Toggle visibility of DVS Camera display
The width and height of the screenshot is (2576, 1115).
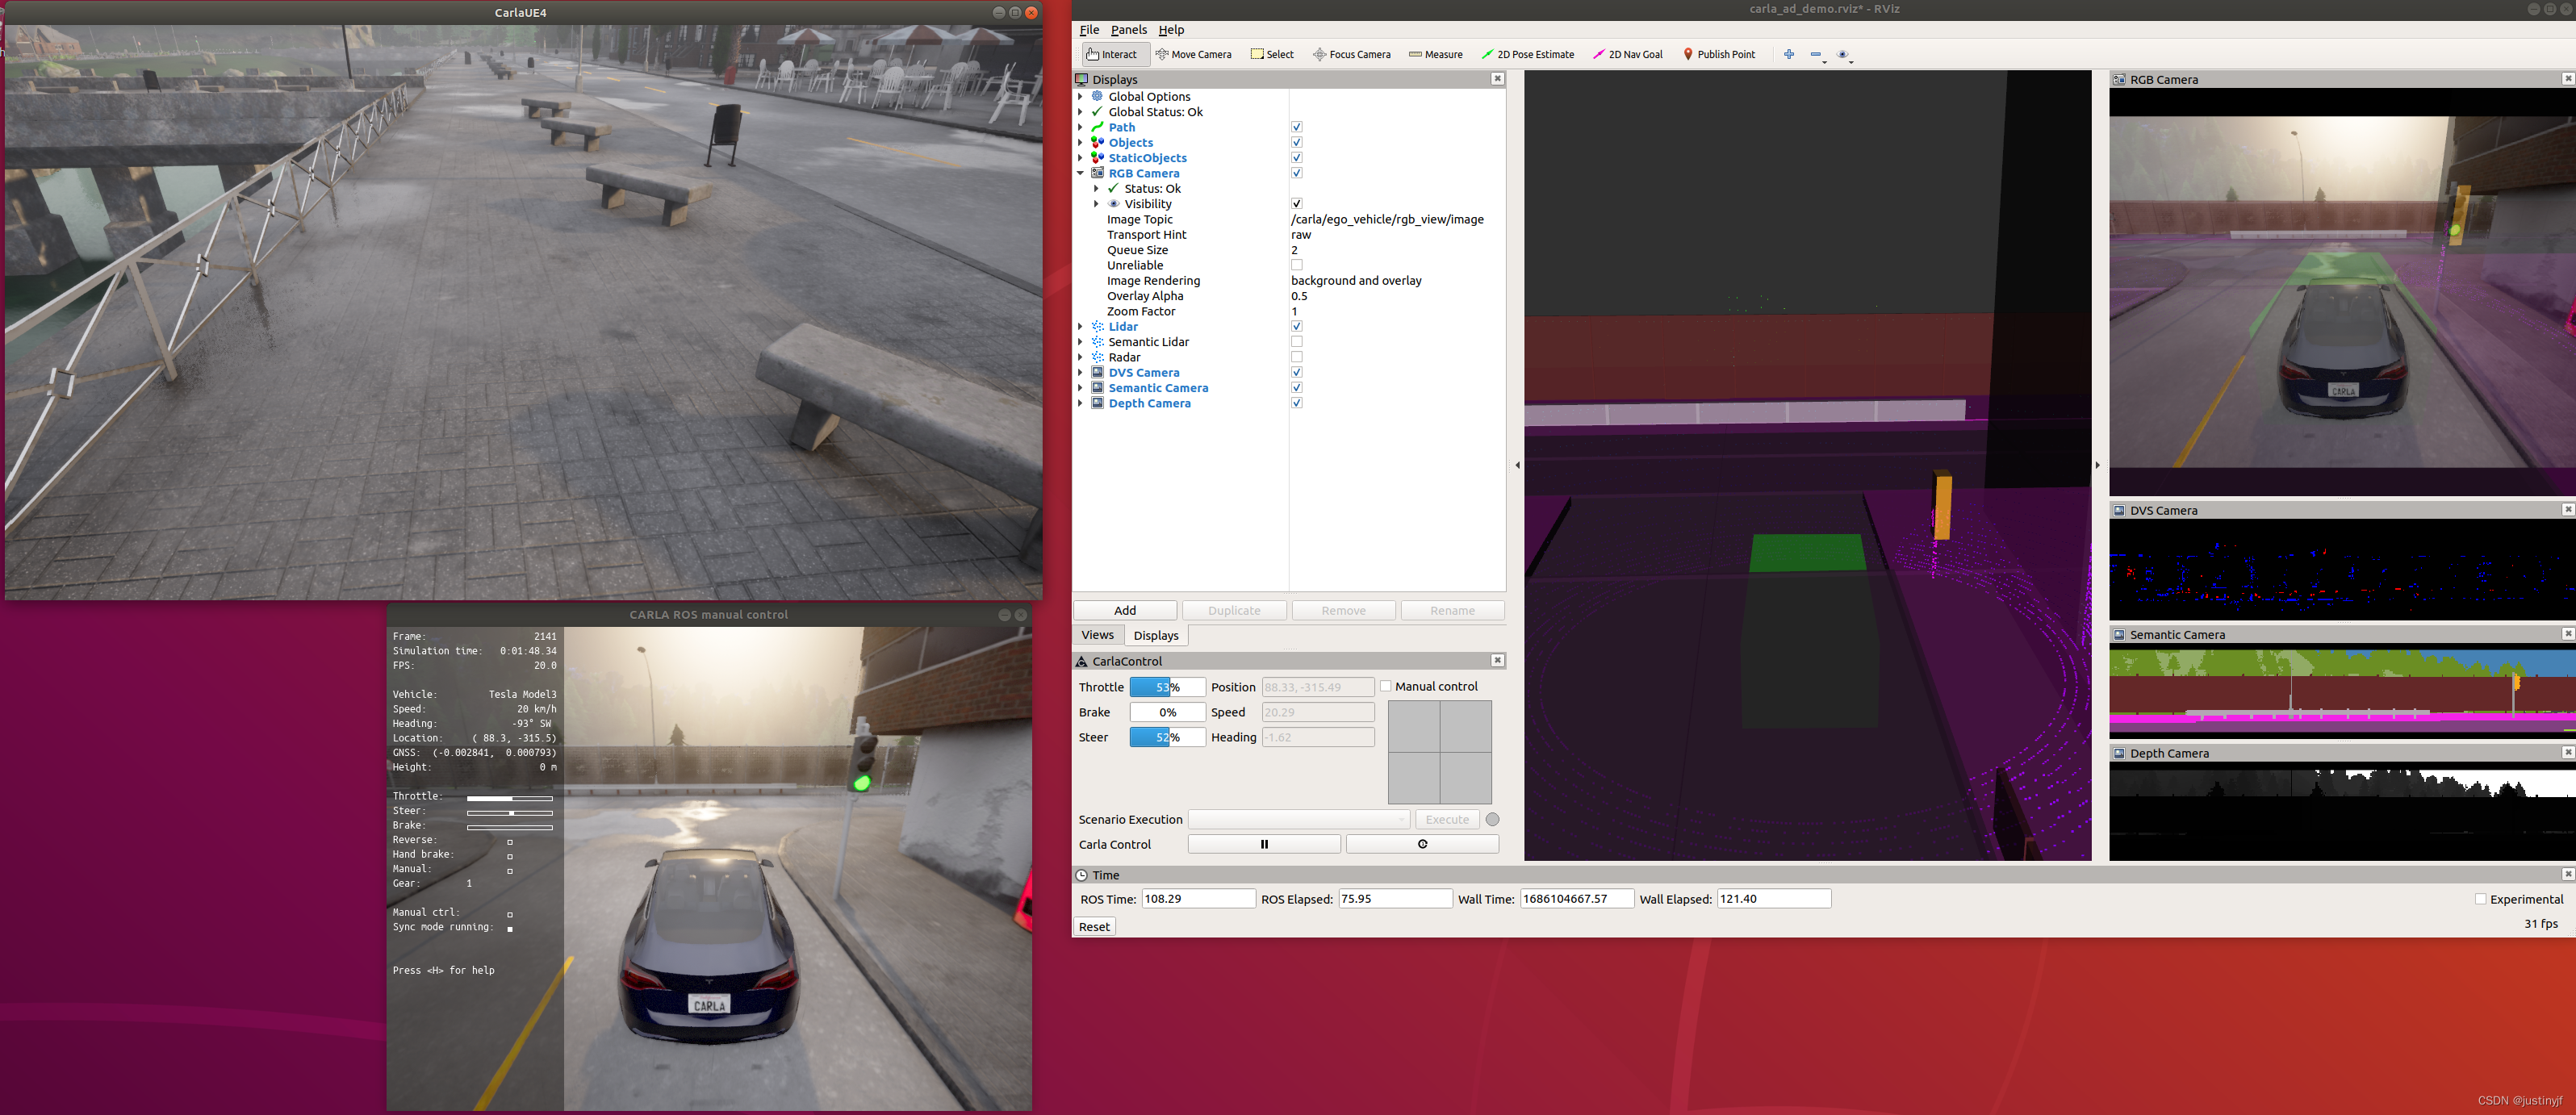tap(1298, 373)
